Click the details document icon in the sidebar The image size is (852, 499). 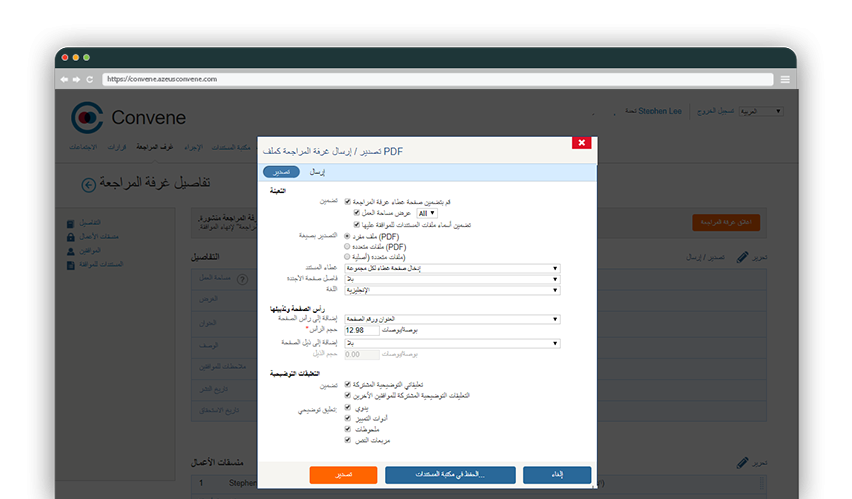click(x=71, y=223)
